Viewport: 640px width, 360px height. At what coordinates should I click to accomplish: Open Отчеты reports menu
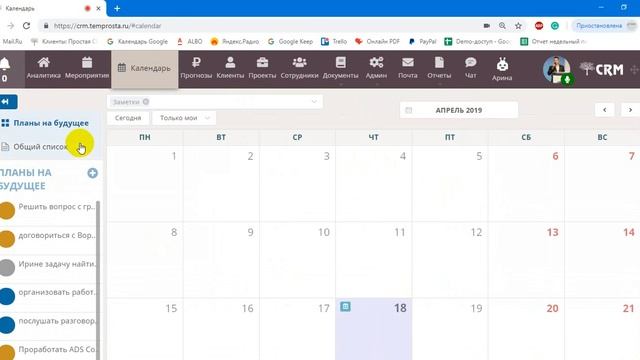click(439, 68)
